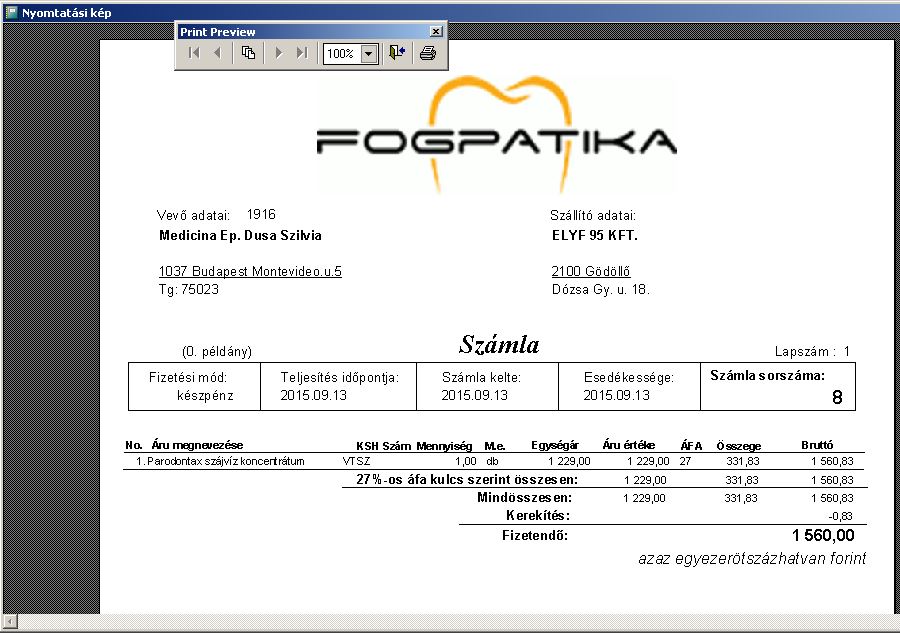Viewport: 900px width, 633px height.
Task: Select supplier name "ELYF 95 KFT."
Action: pyautogui.click(x=595, y=235)
